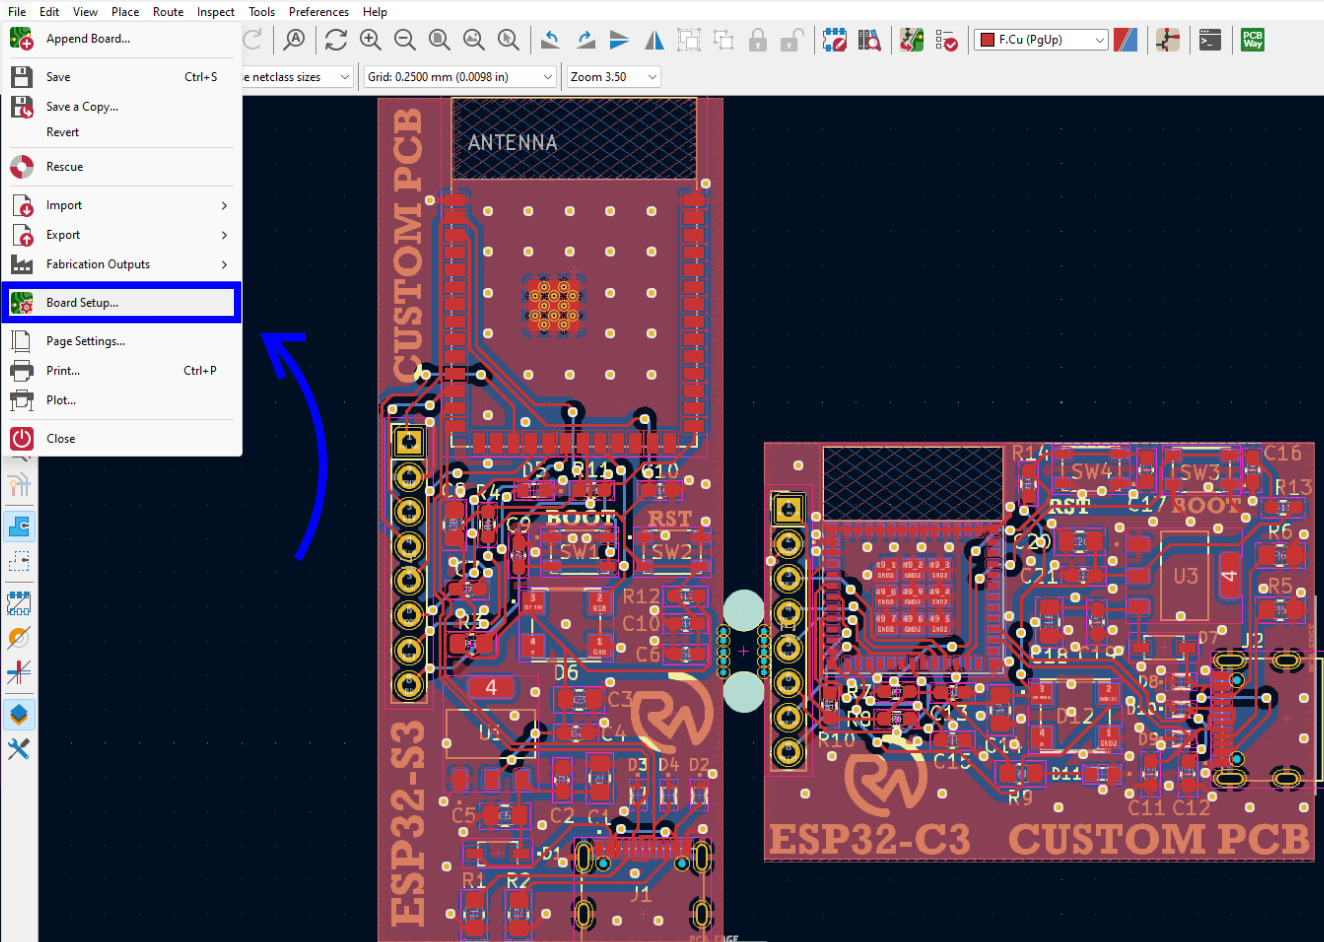Select Plot from the File menu
Viewport: 1324px width, 942px height.
(x=122, y=400)
